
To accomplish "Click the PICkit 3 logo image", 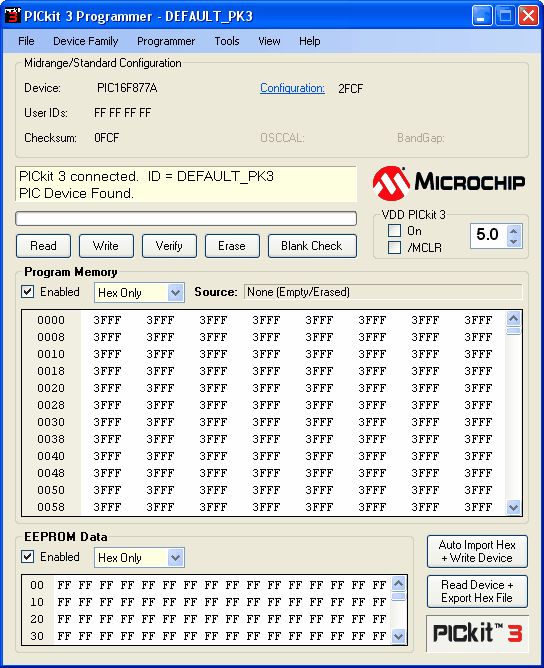I will [477, 633].
